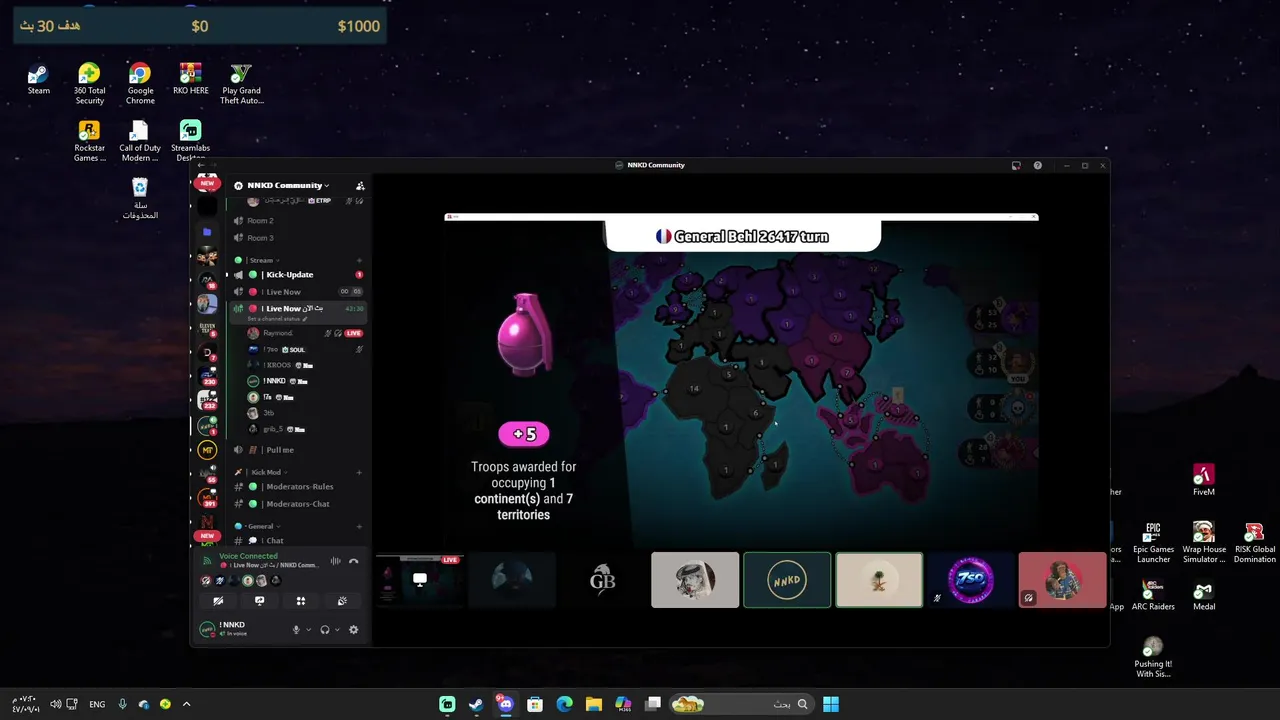Click the invite people icon by server name

tap(360, 186)
